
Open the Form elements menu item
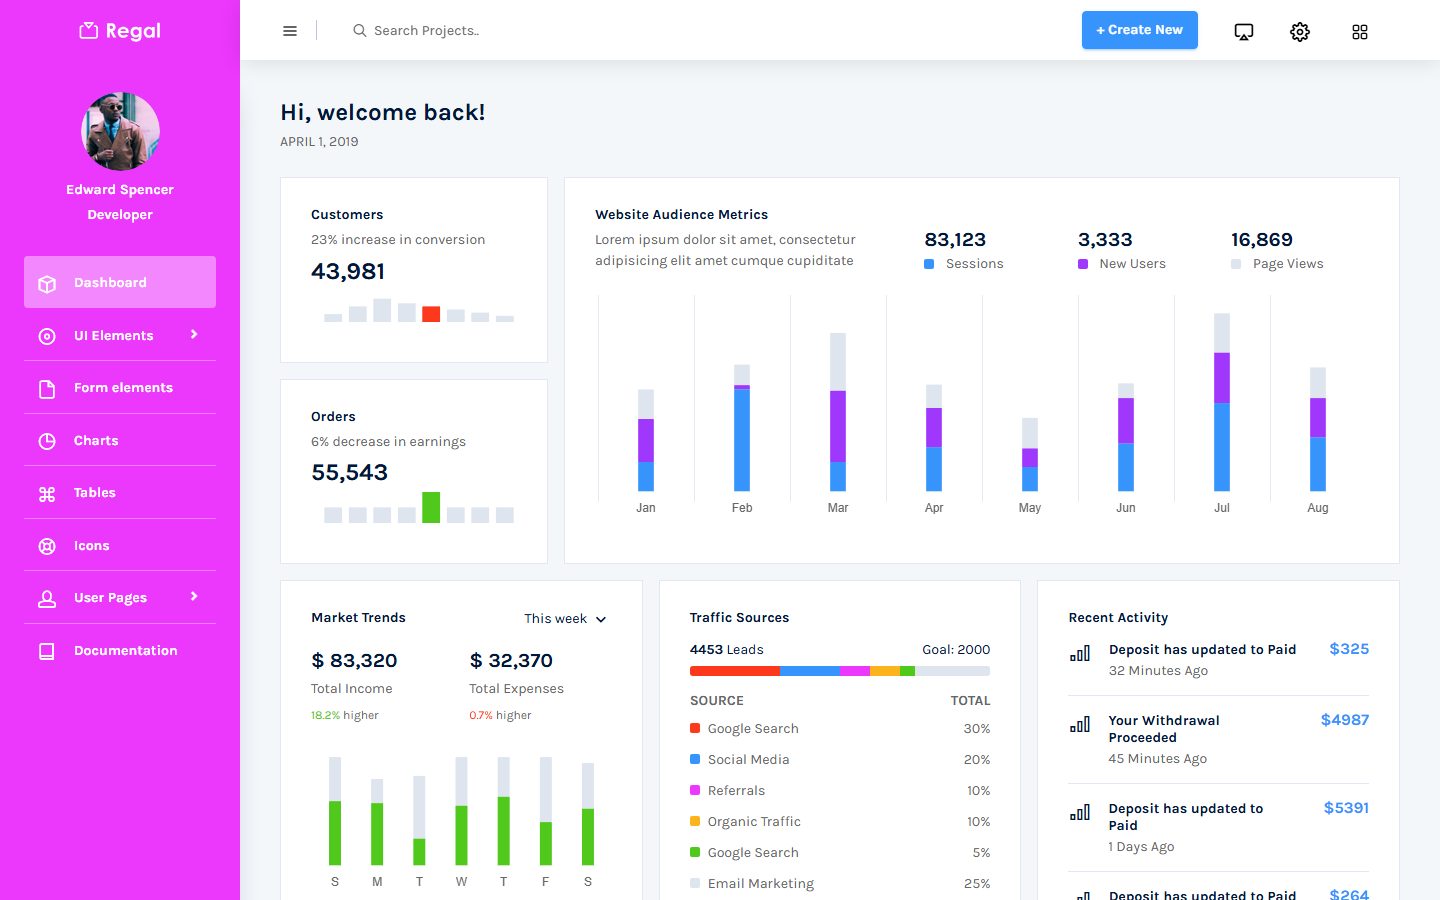[120, 388]
